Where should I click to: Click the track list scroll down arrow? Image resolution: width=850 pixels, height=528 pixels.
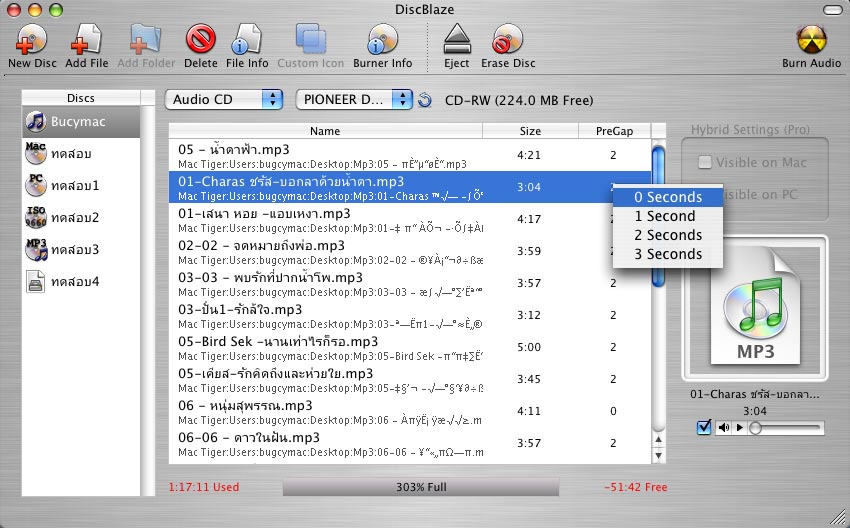click(658, 455)
